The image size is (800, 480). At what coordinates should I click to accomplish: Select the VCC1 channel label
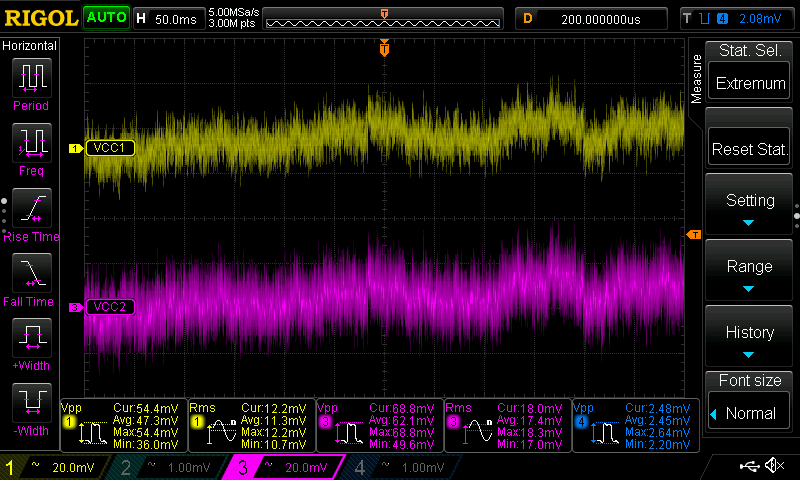pyautogui.click(x=108, y=148)
